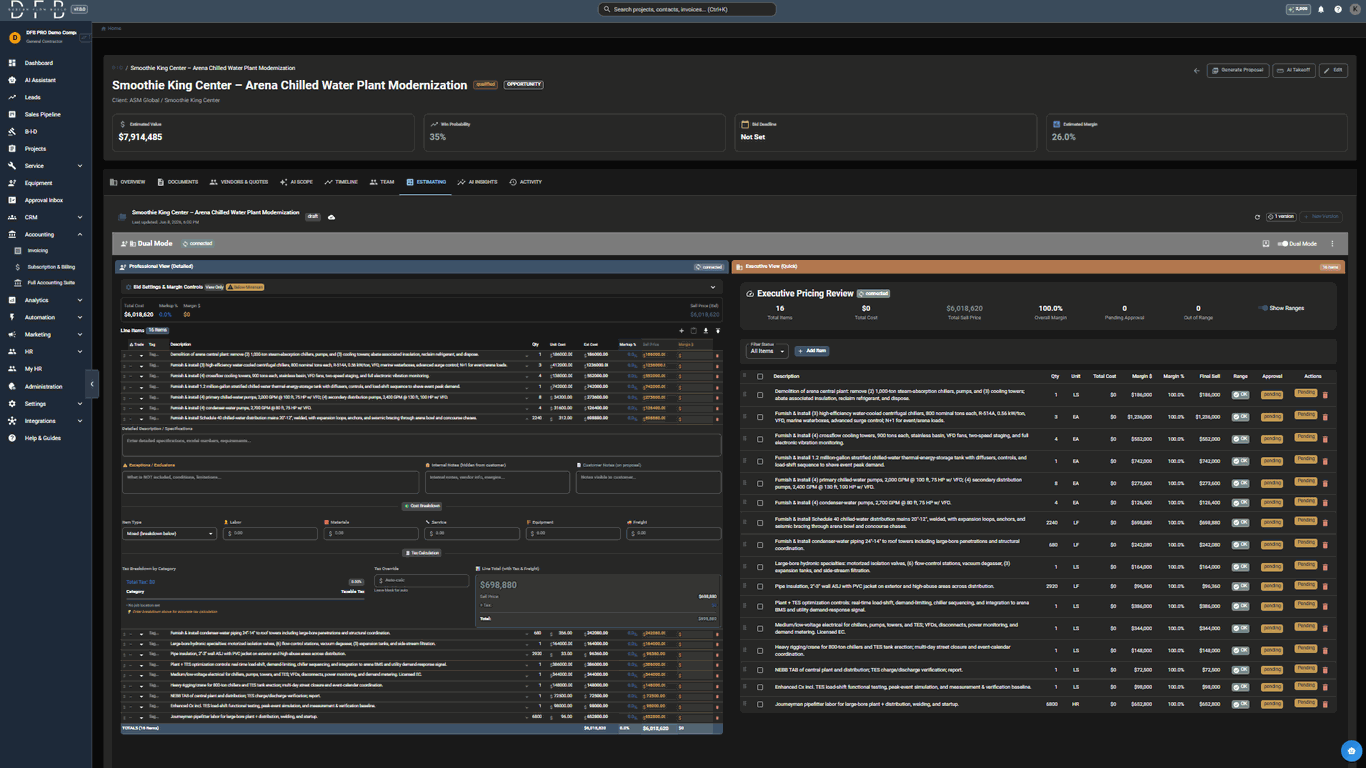
Task: Go back using the arrow beside Generate Proposal
Action: pos(1197,70)
